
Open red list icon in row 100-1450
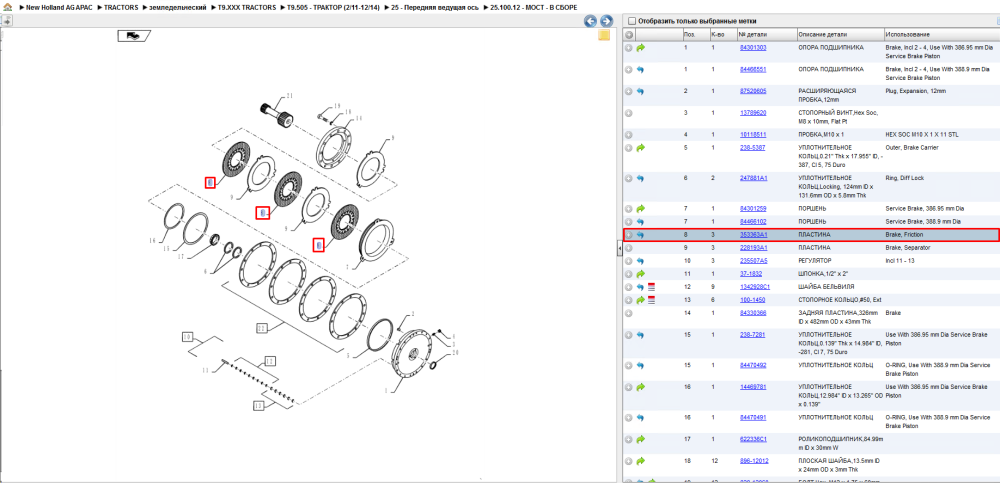tap(652, 300)
